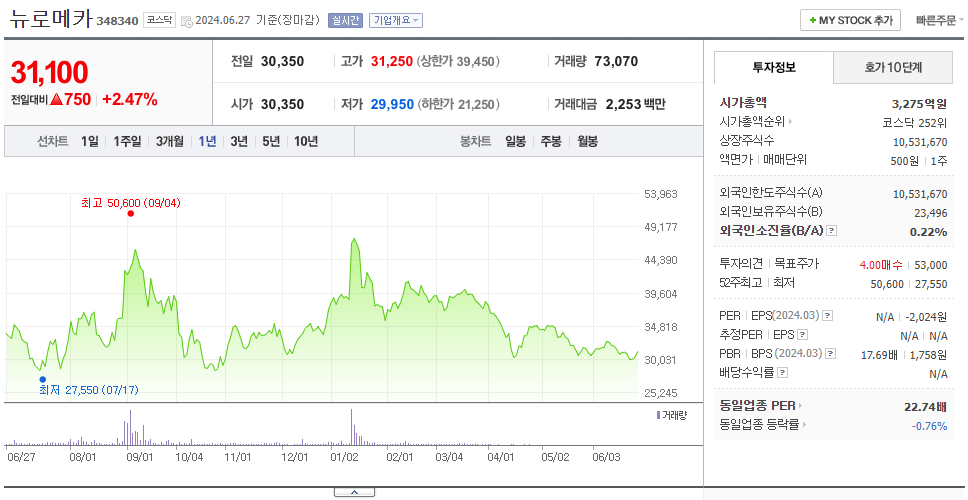Viewport: 968px width, 500px height.
Task: Click the red 최고 50,600 point on chart
Action: pyautogui.click(x=130, y=214)
